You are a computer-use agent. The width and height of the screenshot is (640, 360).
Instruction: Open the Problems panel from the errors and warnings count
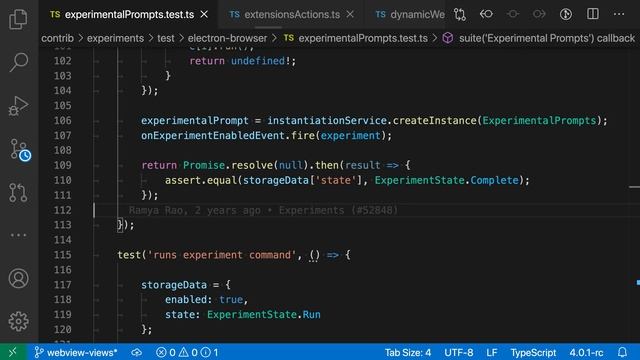coord(187,352)
